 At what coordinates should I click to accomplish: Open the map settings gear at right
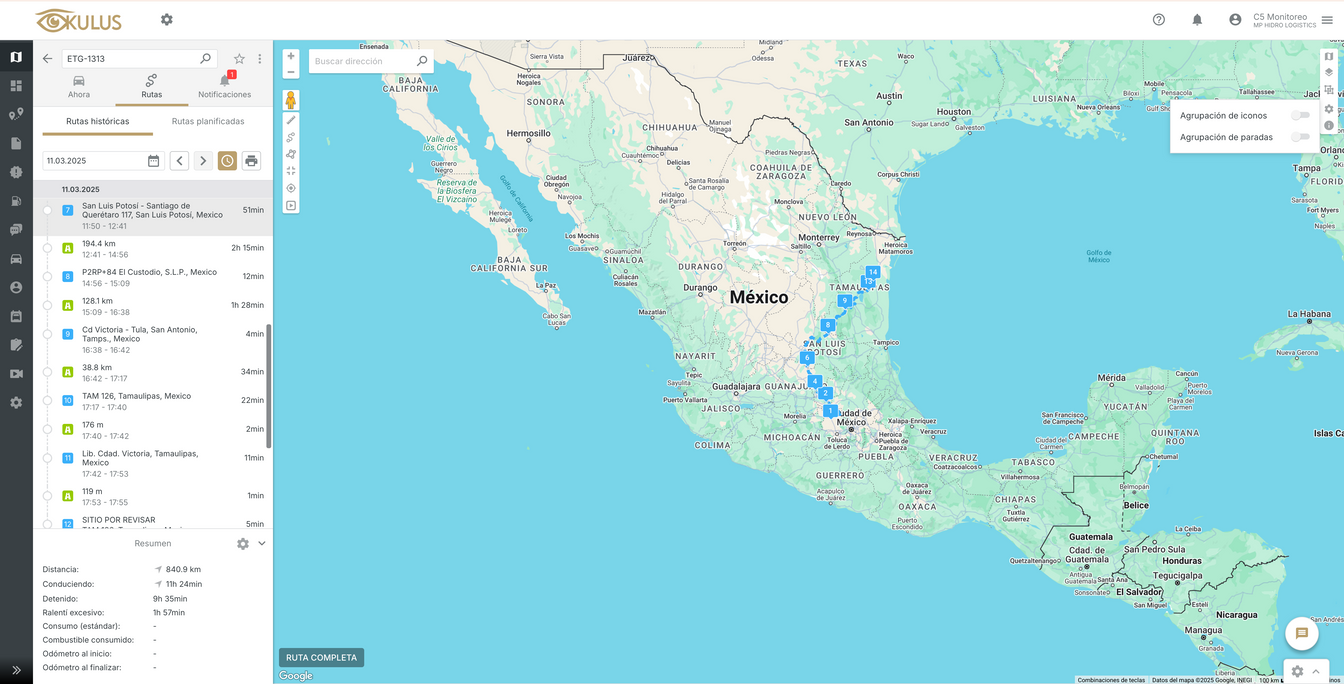(1329, 109)
